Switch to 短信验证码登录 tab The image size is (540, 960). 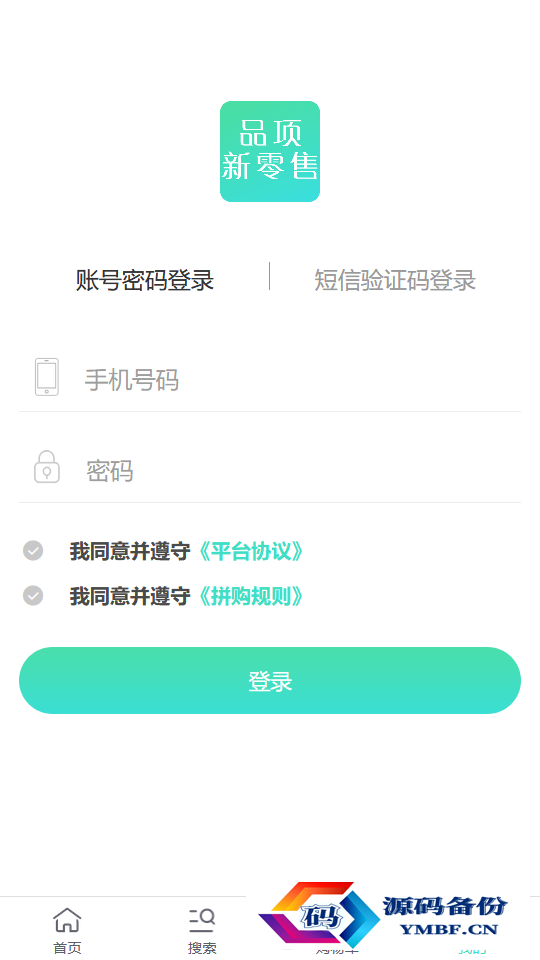pyautogui.click(x=395, y=280)
